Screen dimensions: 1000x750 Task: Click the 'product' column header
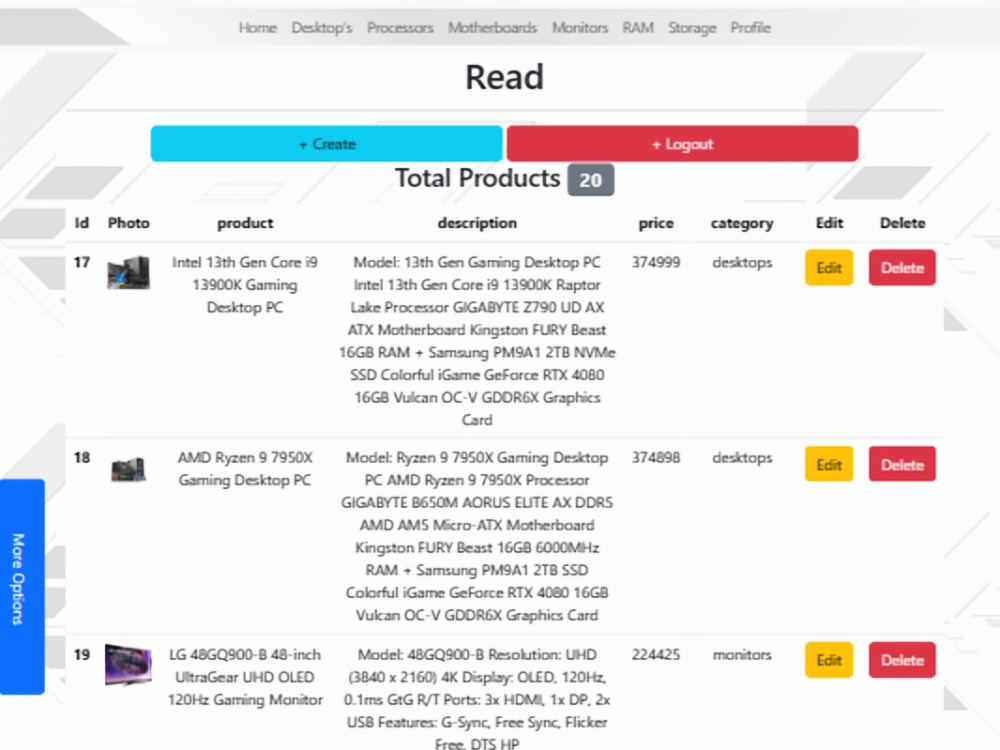click(x=245, y=223)
